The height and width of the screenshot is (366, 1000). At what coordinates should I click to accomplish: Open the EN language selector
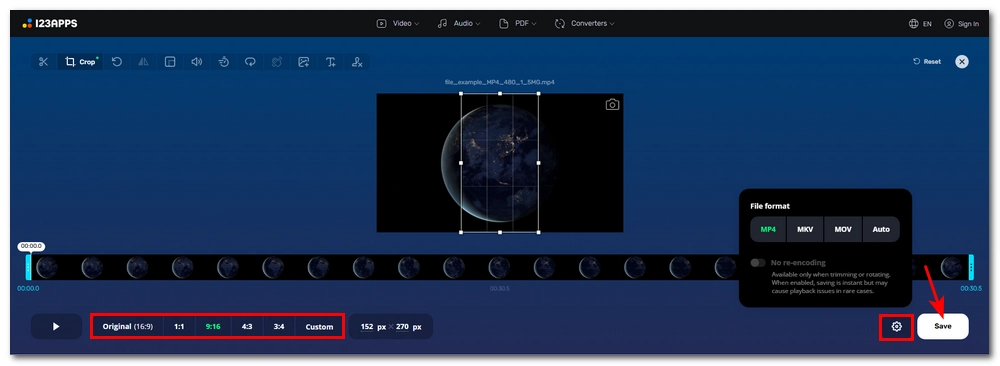click(x=920, y=24)
